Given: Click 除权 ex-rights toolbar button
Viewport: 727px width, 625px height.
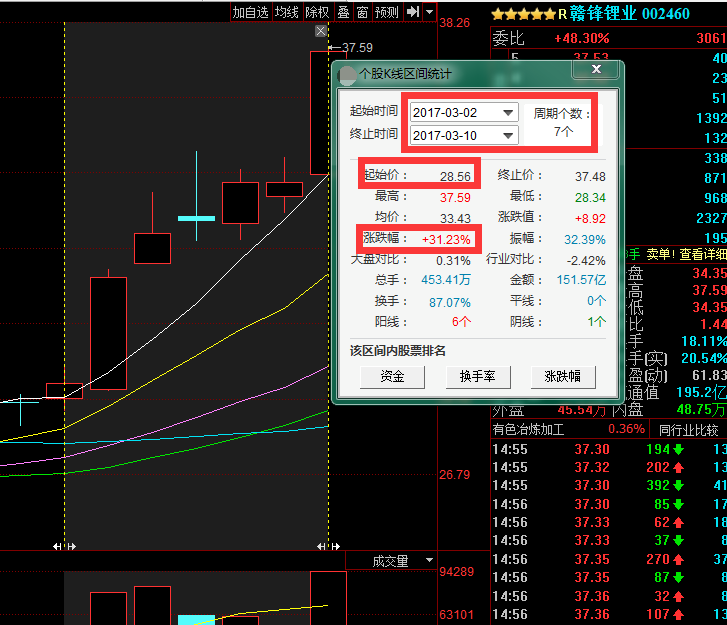Looking at the screenshot, I should coord(317,12).
